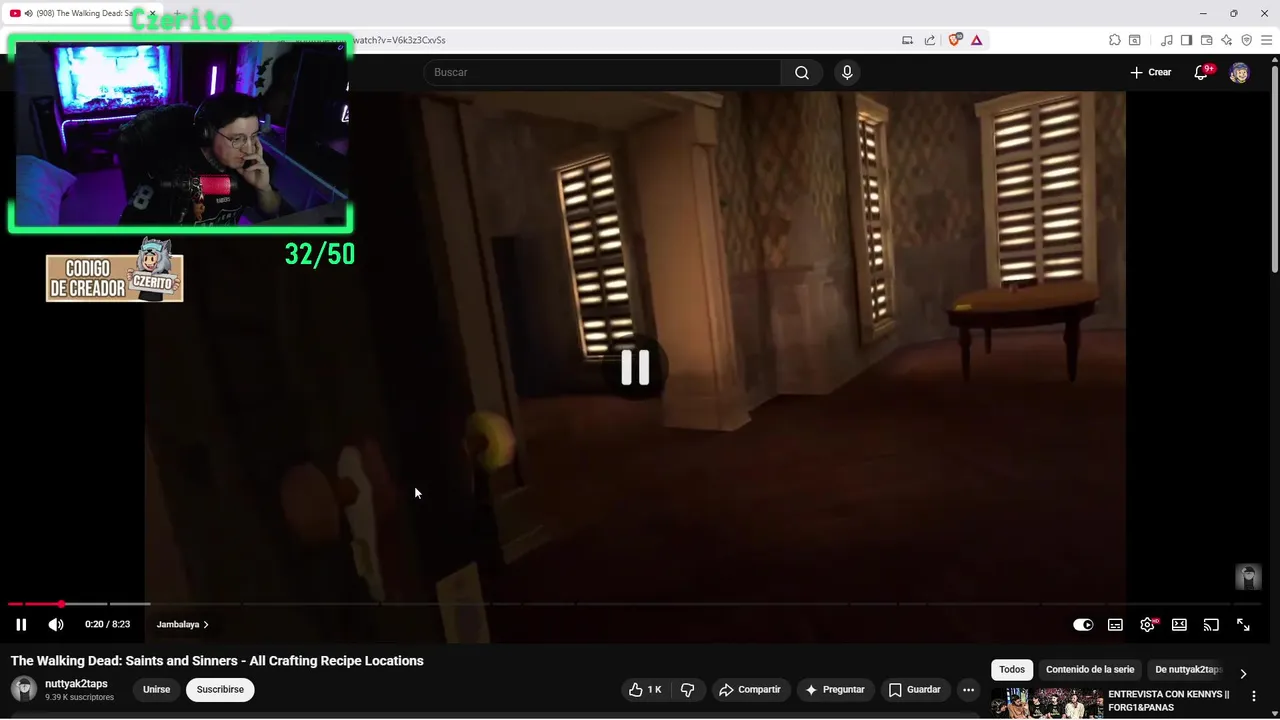
Task: Open options menu for ENTREVISTA CON KENNYS
Action: (x=1254, y=696)
